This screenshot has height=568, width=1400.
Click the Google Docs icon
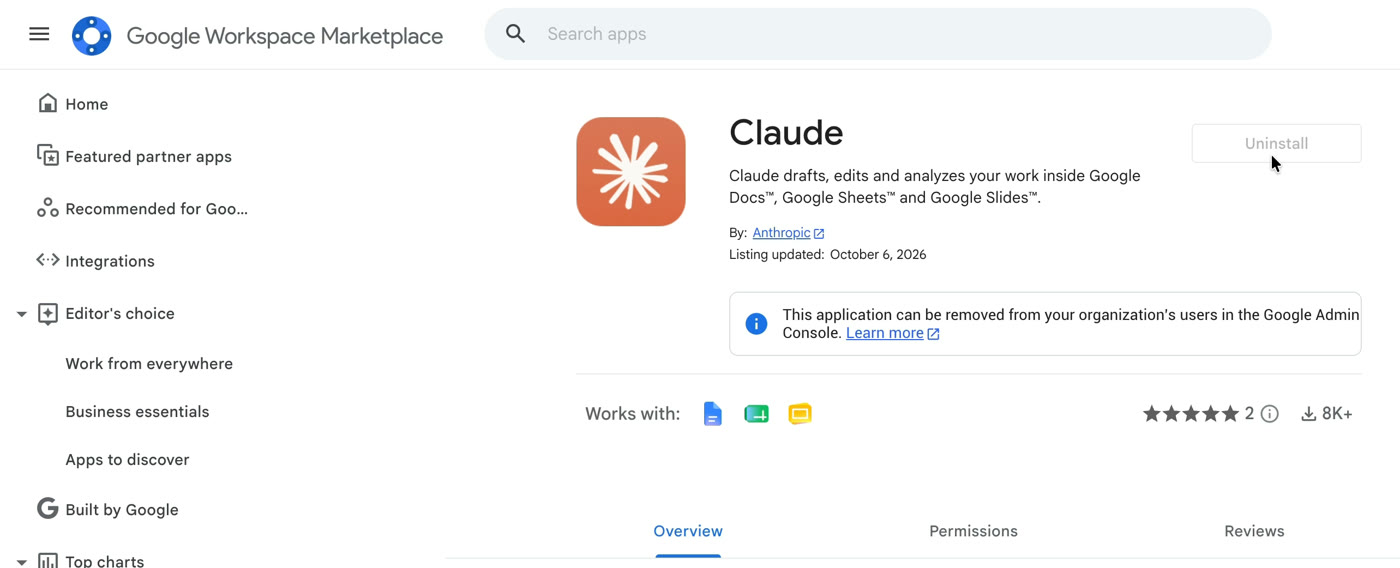coord(712,413)
